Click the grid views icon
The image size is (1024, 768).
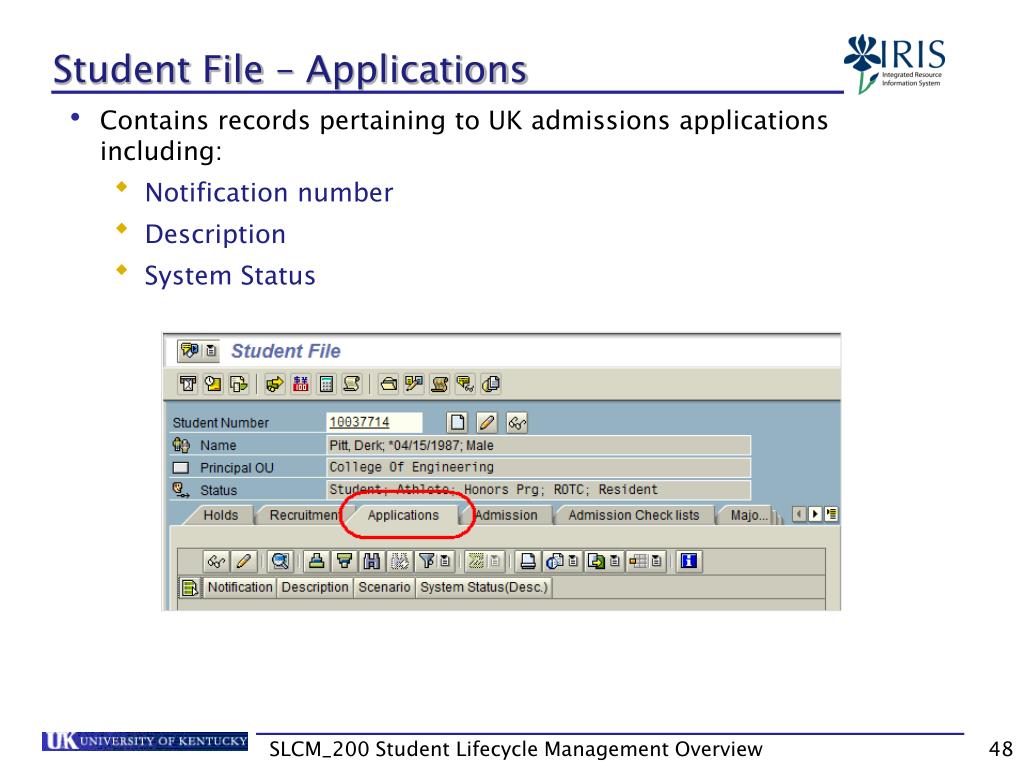click(x=555, y=561)
